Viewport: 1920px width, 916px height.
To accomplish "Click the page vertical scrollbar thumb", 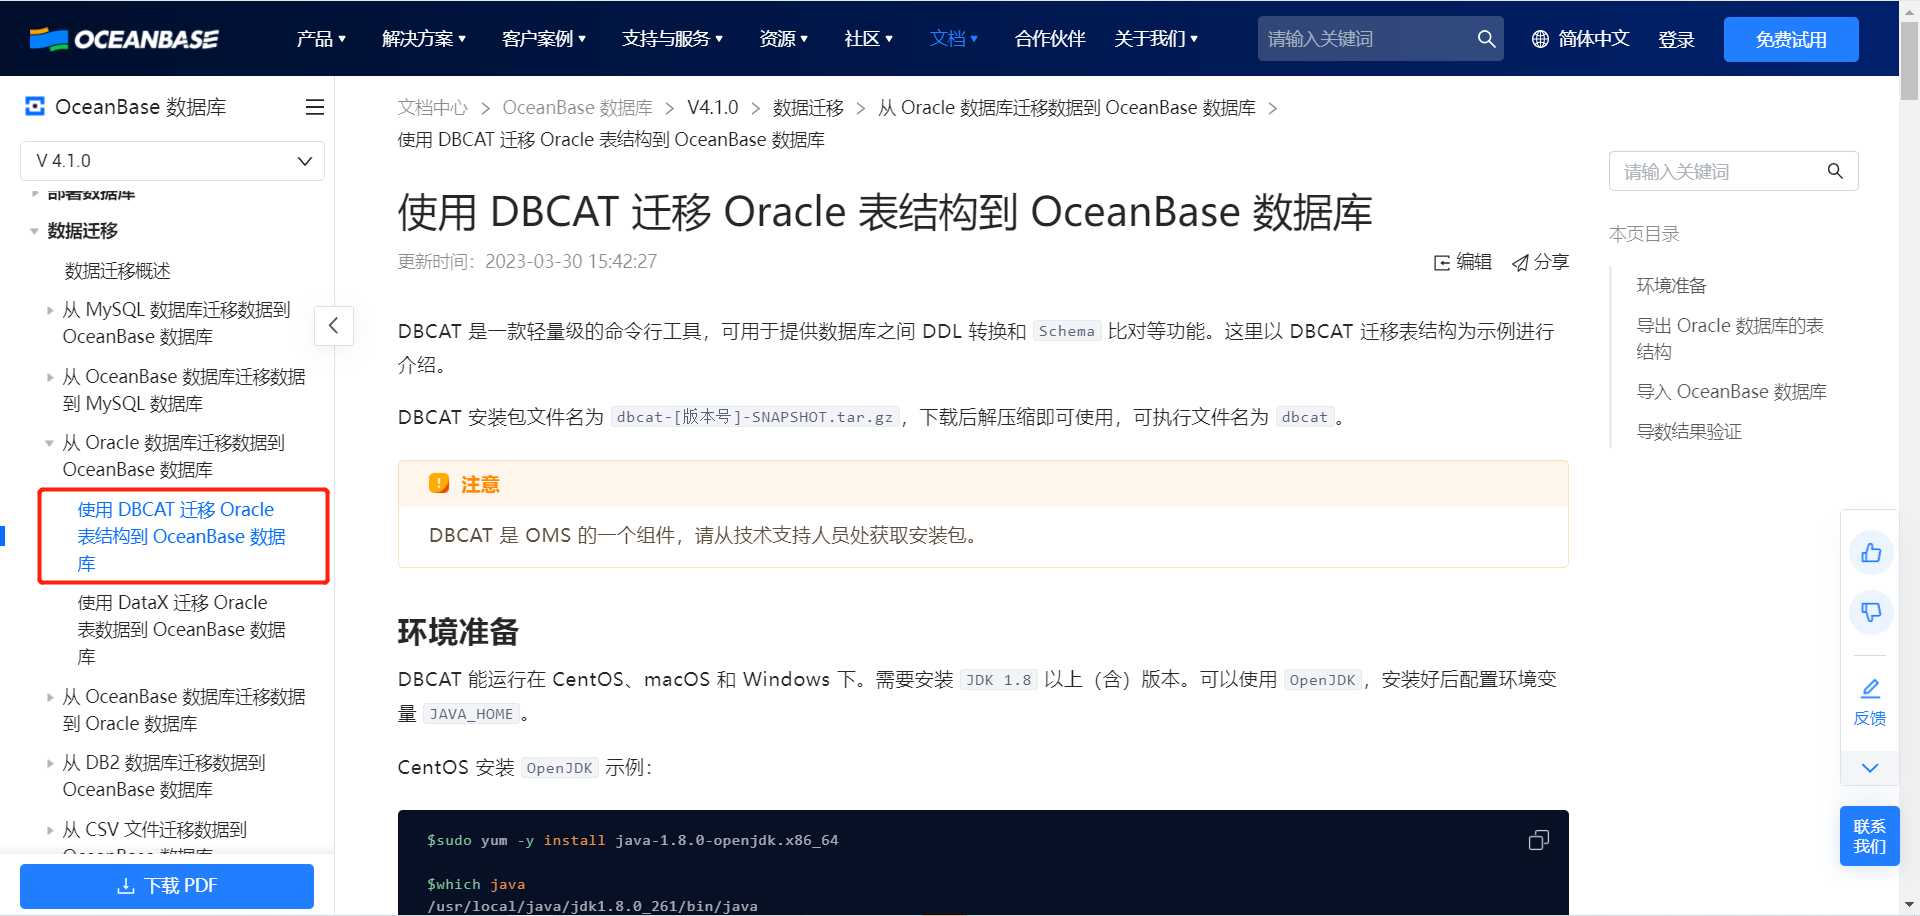I will [1910, 62].
